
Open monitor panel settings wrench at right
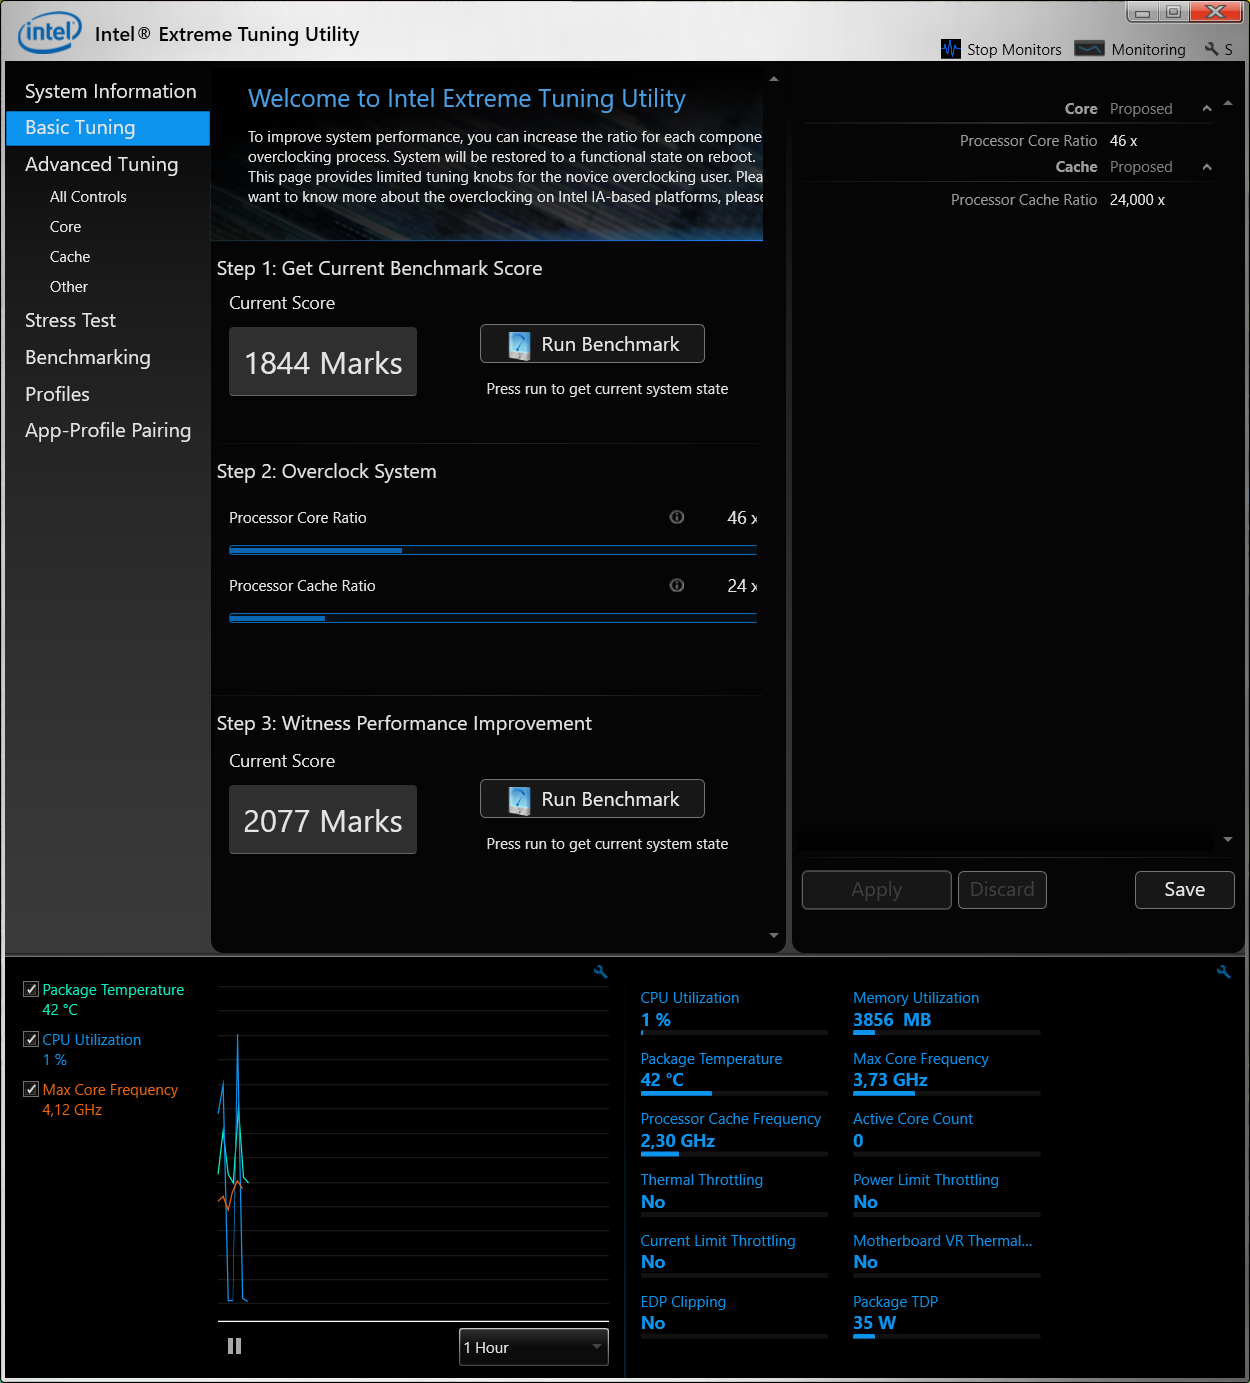[x=1224, y=972]
